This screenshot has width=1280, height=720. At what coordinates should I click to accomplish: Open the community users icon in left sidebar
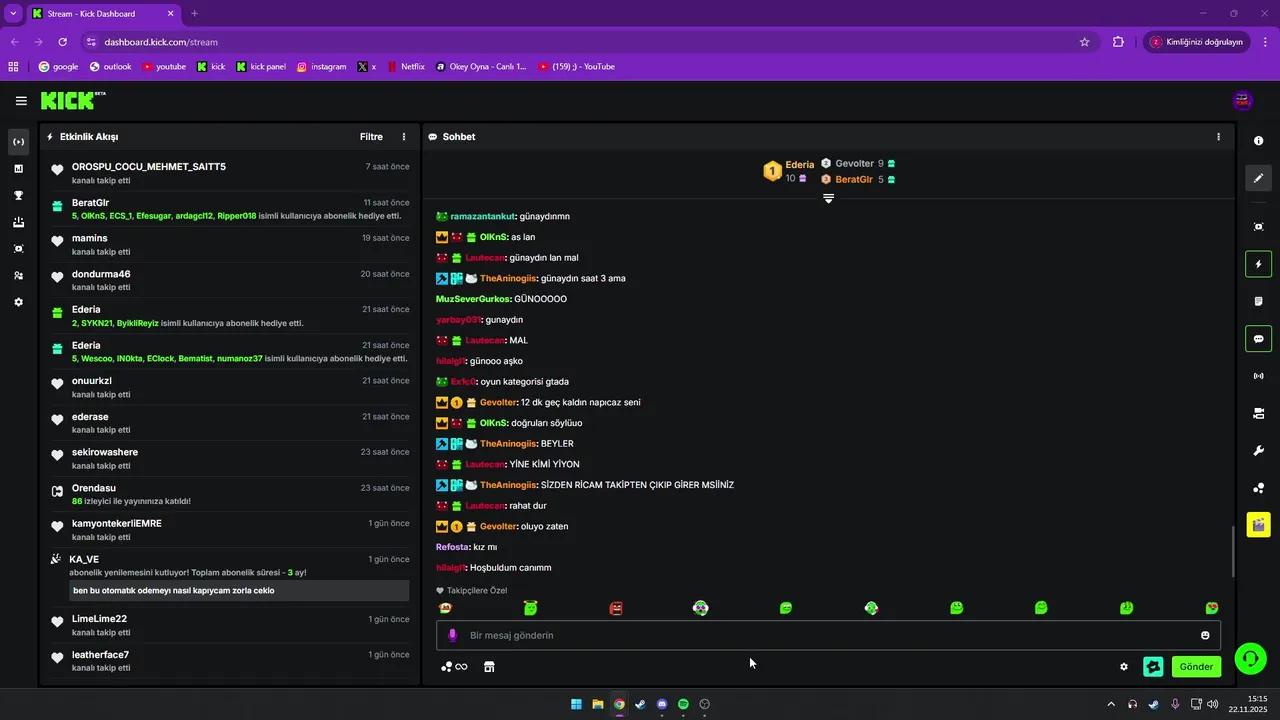(x=18, y=275)
